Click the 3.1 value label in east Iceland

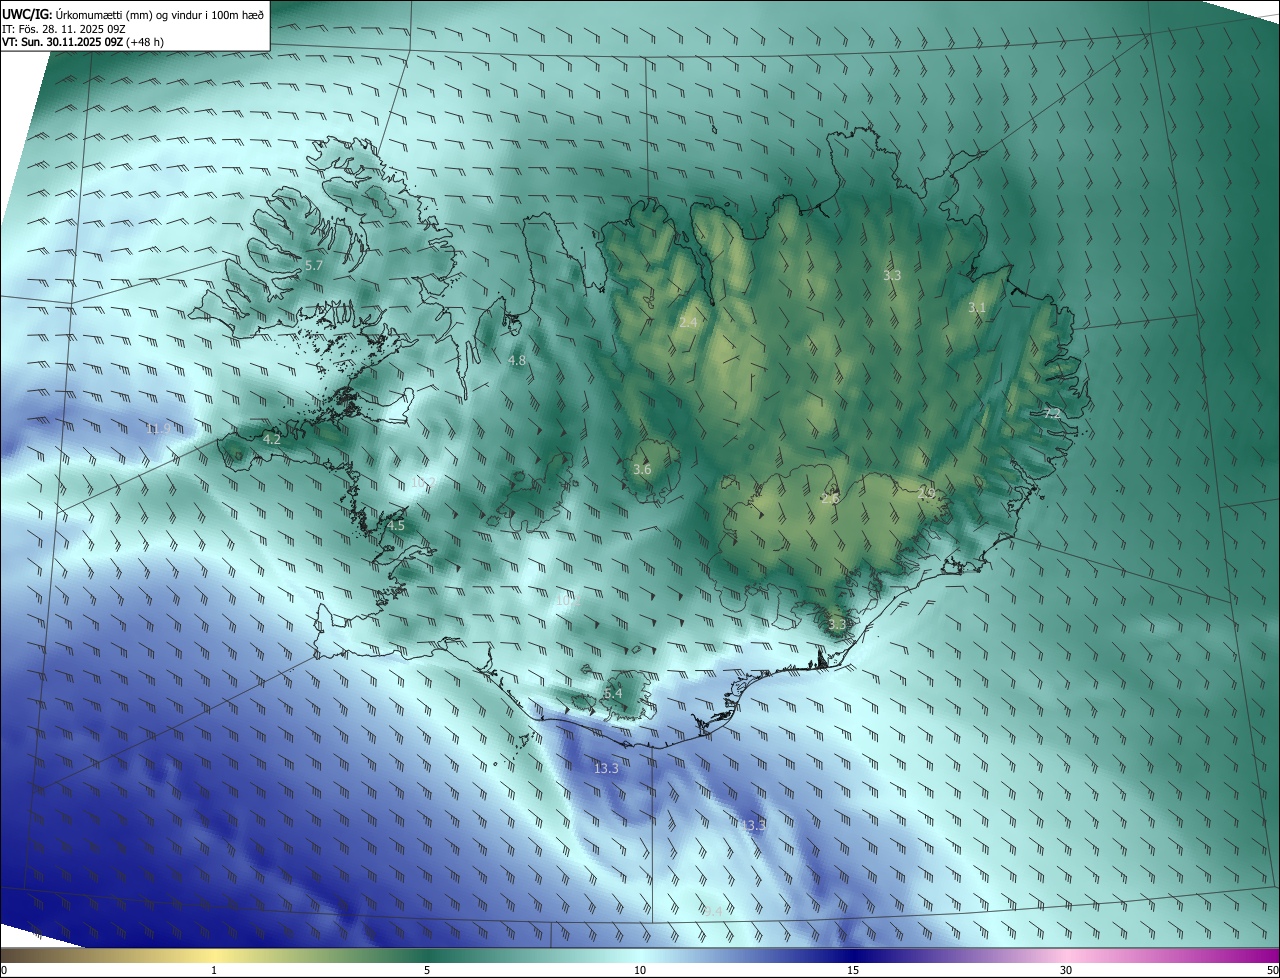click(977, 308)
